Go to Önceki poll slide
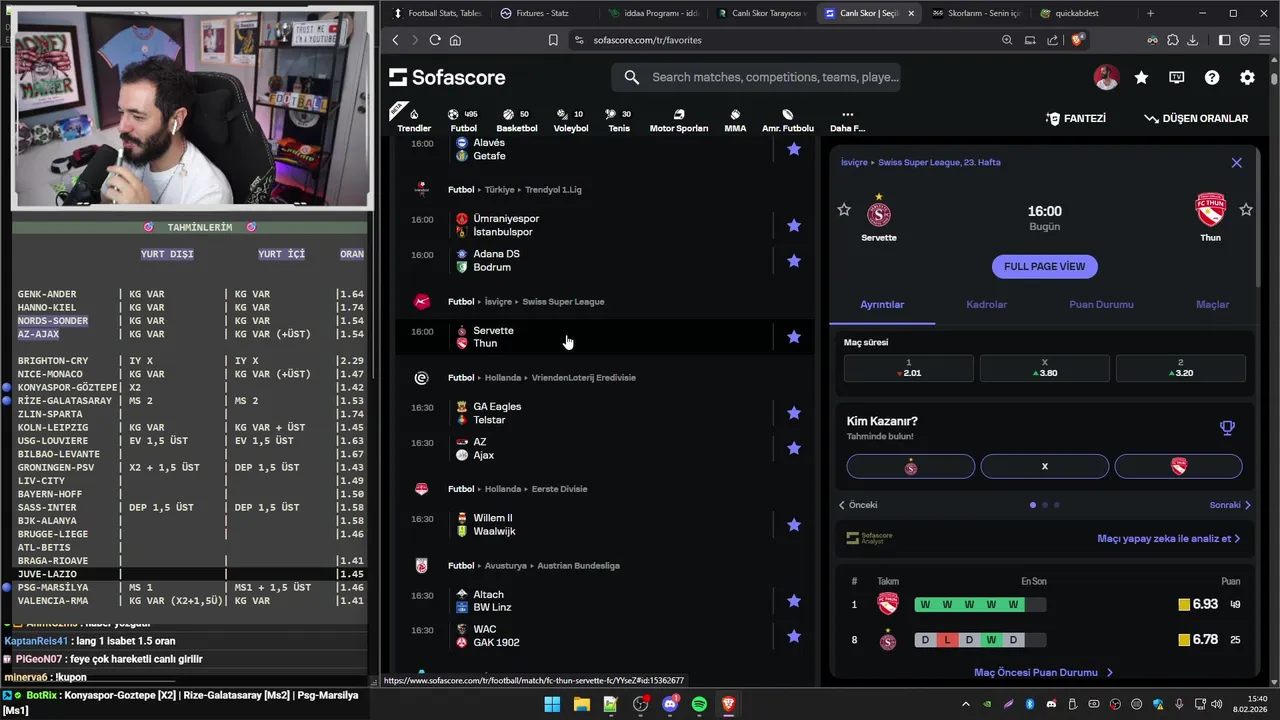The width and height of the screenshot is (1280, 720). (x=858, y=505)
